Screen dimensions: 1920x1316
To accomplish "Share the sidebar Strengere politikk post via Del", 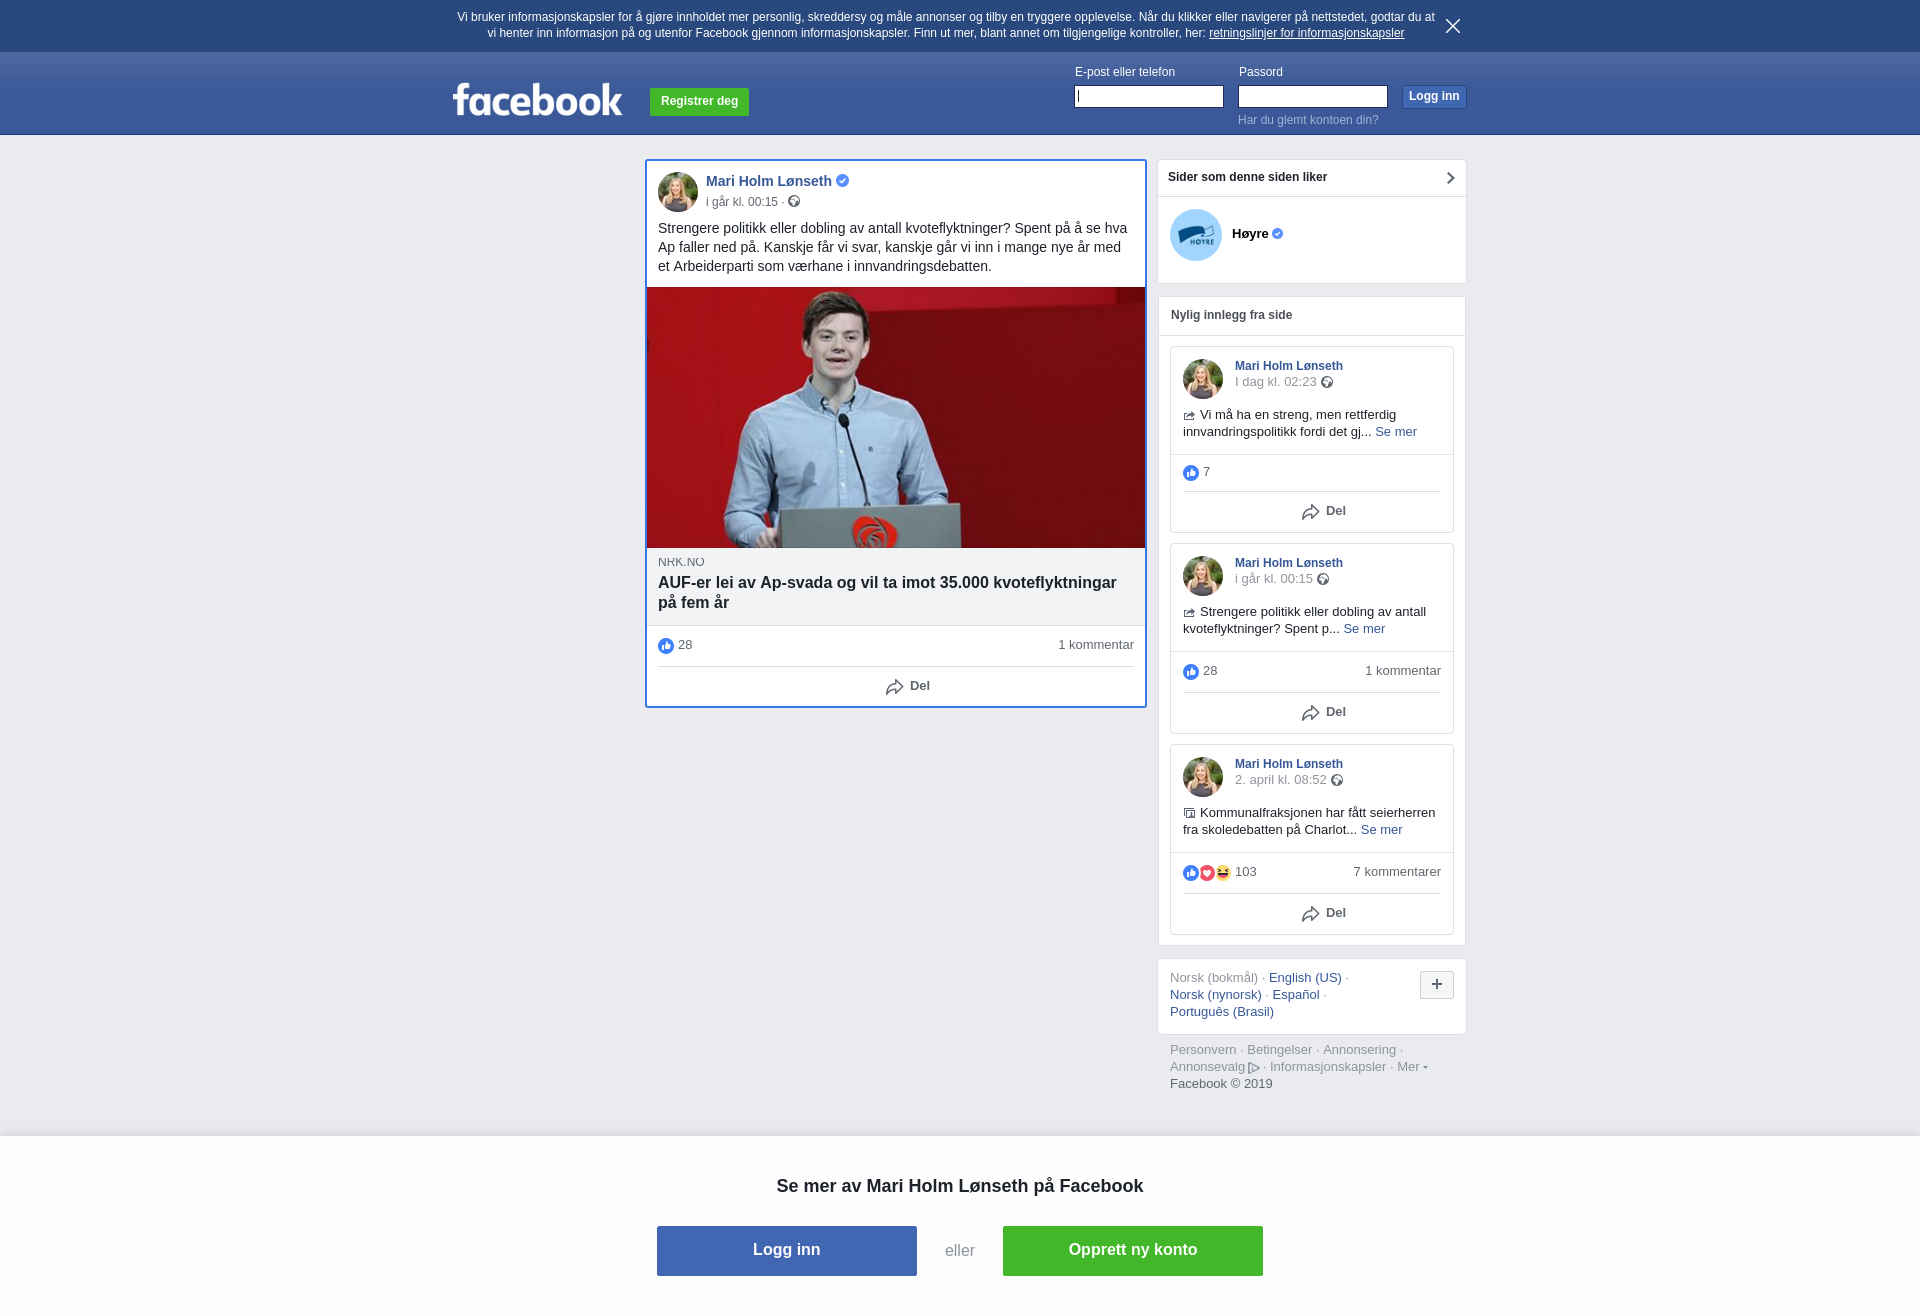I will coord(1324,713).
